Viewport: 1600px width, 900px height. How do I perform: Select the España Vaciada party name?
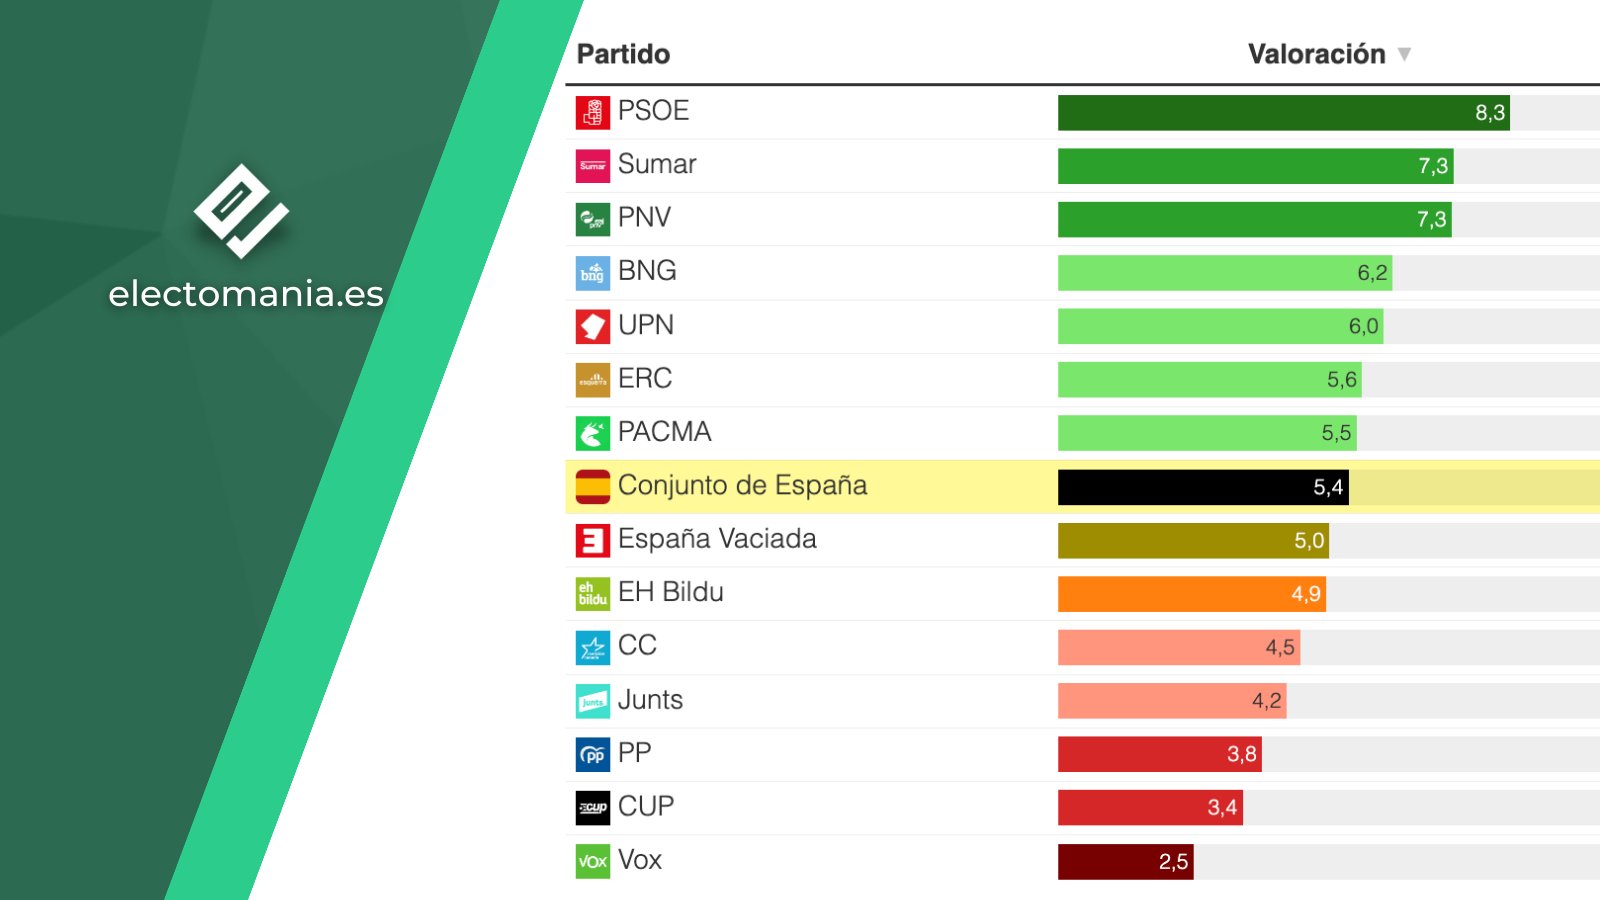(x=717, y=539)
